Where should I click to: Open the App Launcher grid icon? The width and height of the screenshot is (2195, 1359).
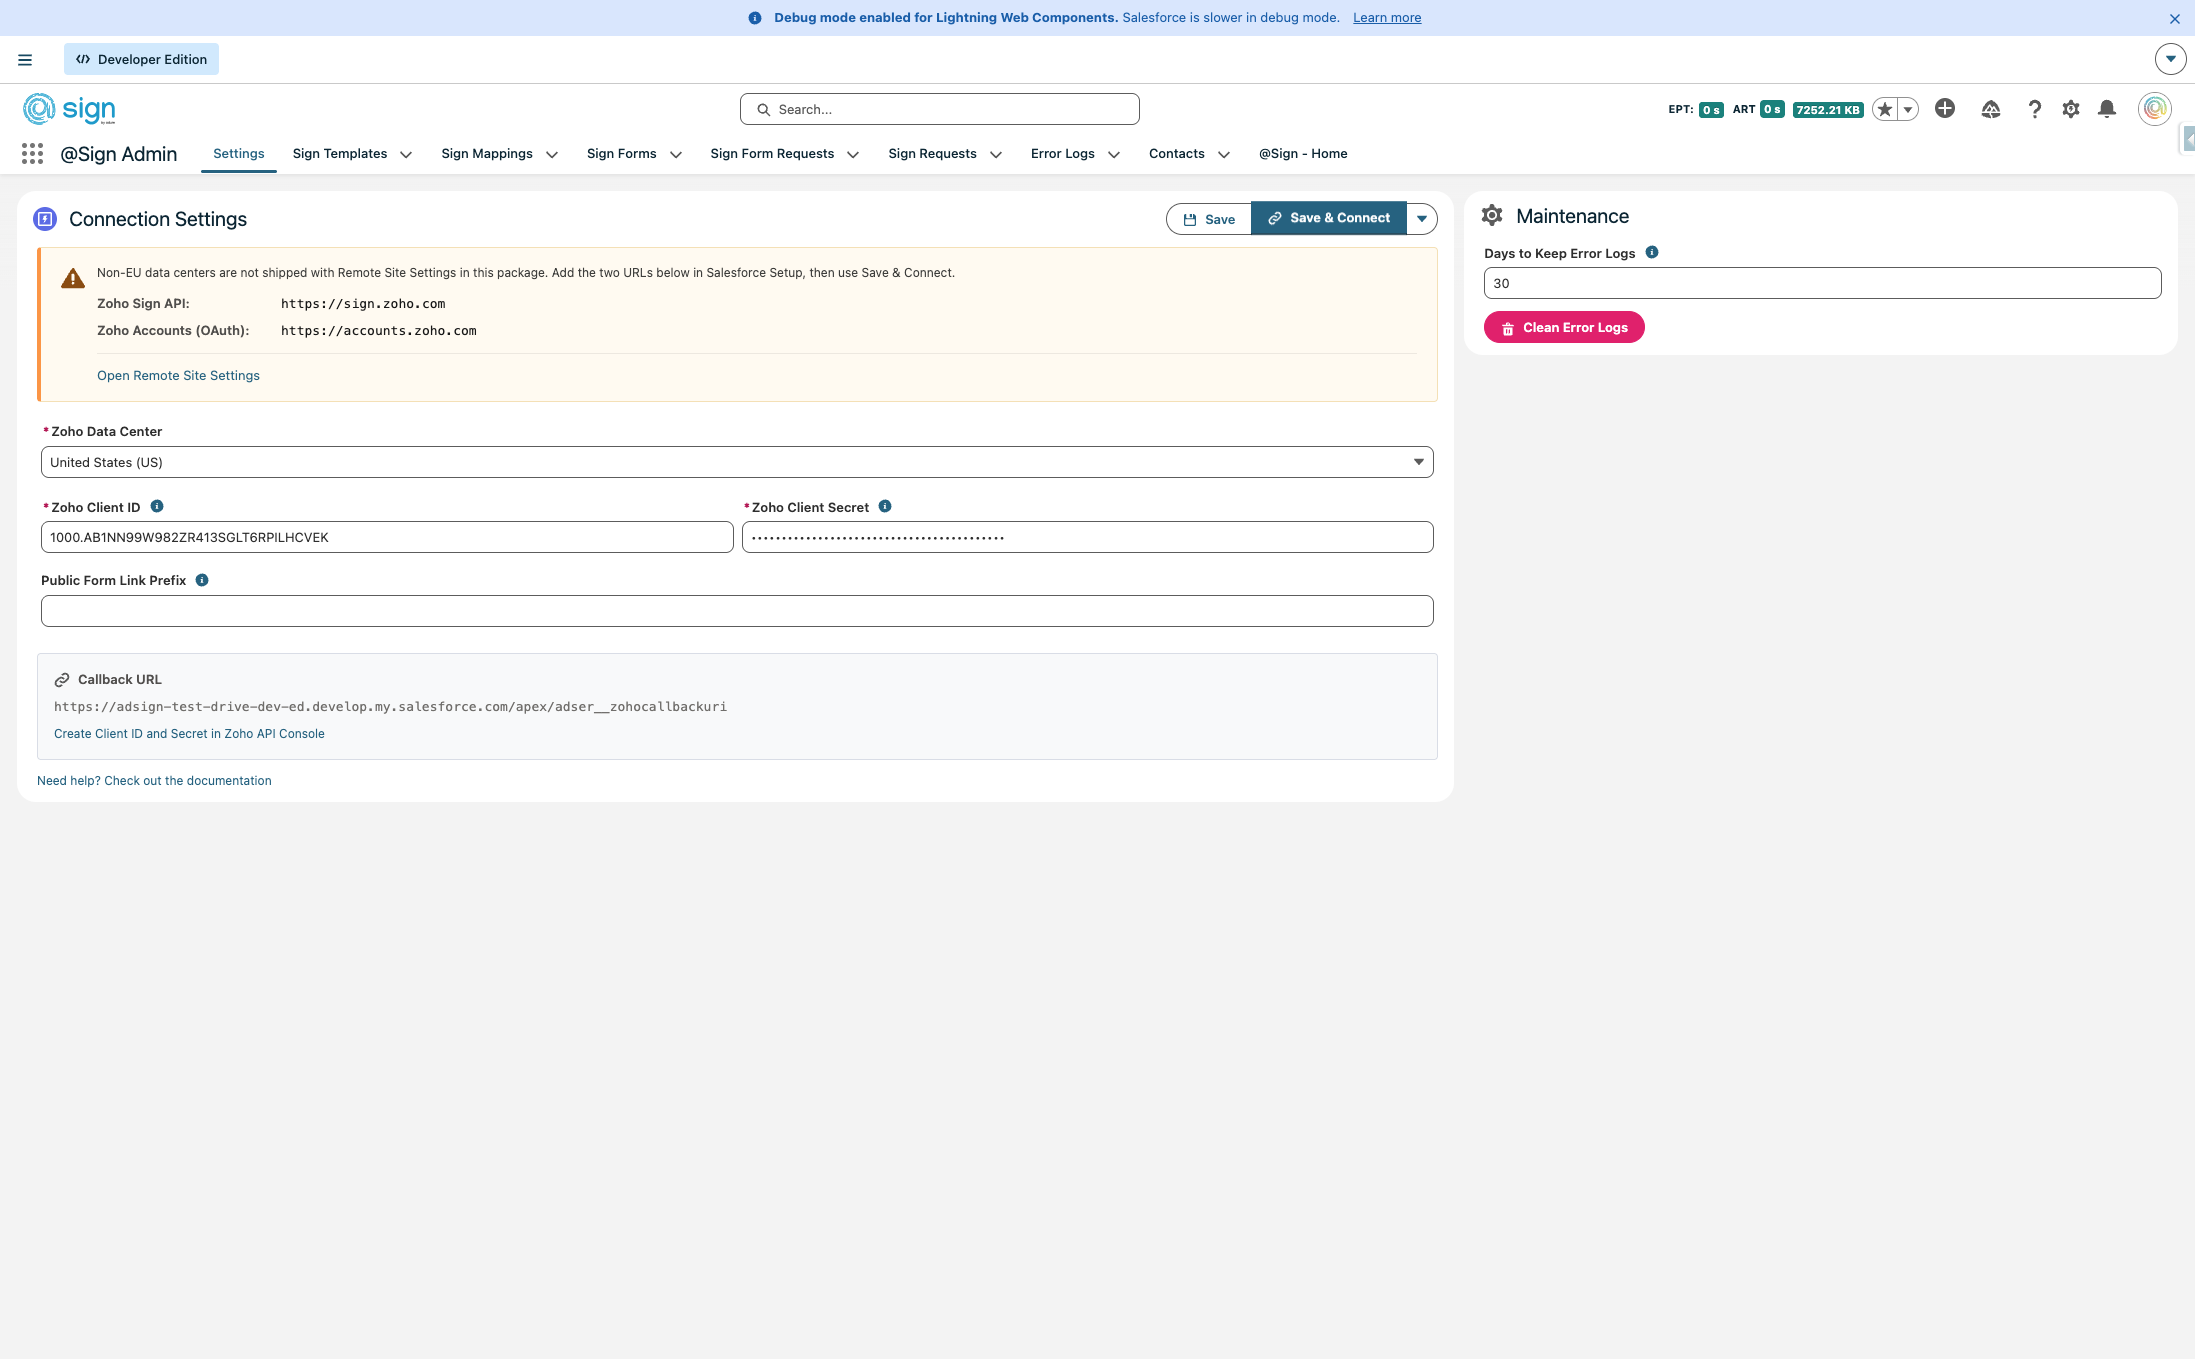pos(32,153)
